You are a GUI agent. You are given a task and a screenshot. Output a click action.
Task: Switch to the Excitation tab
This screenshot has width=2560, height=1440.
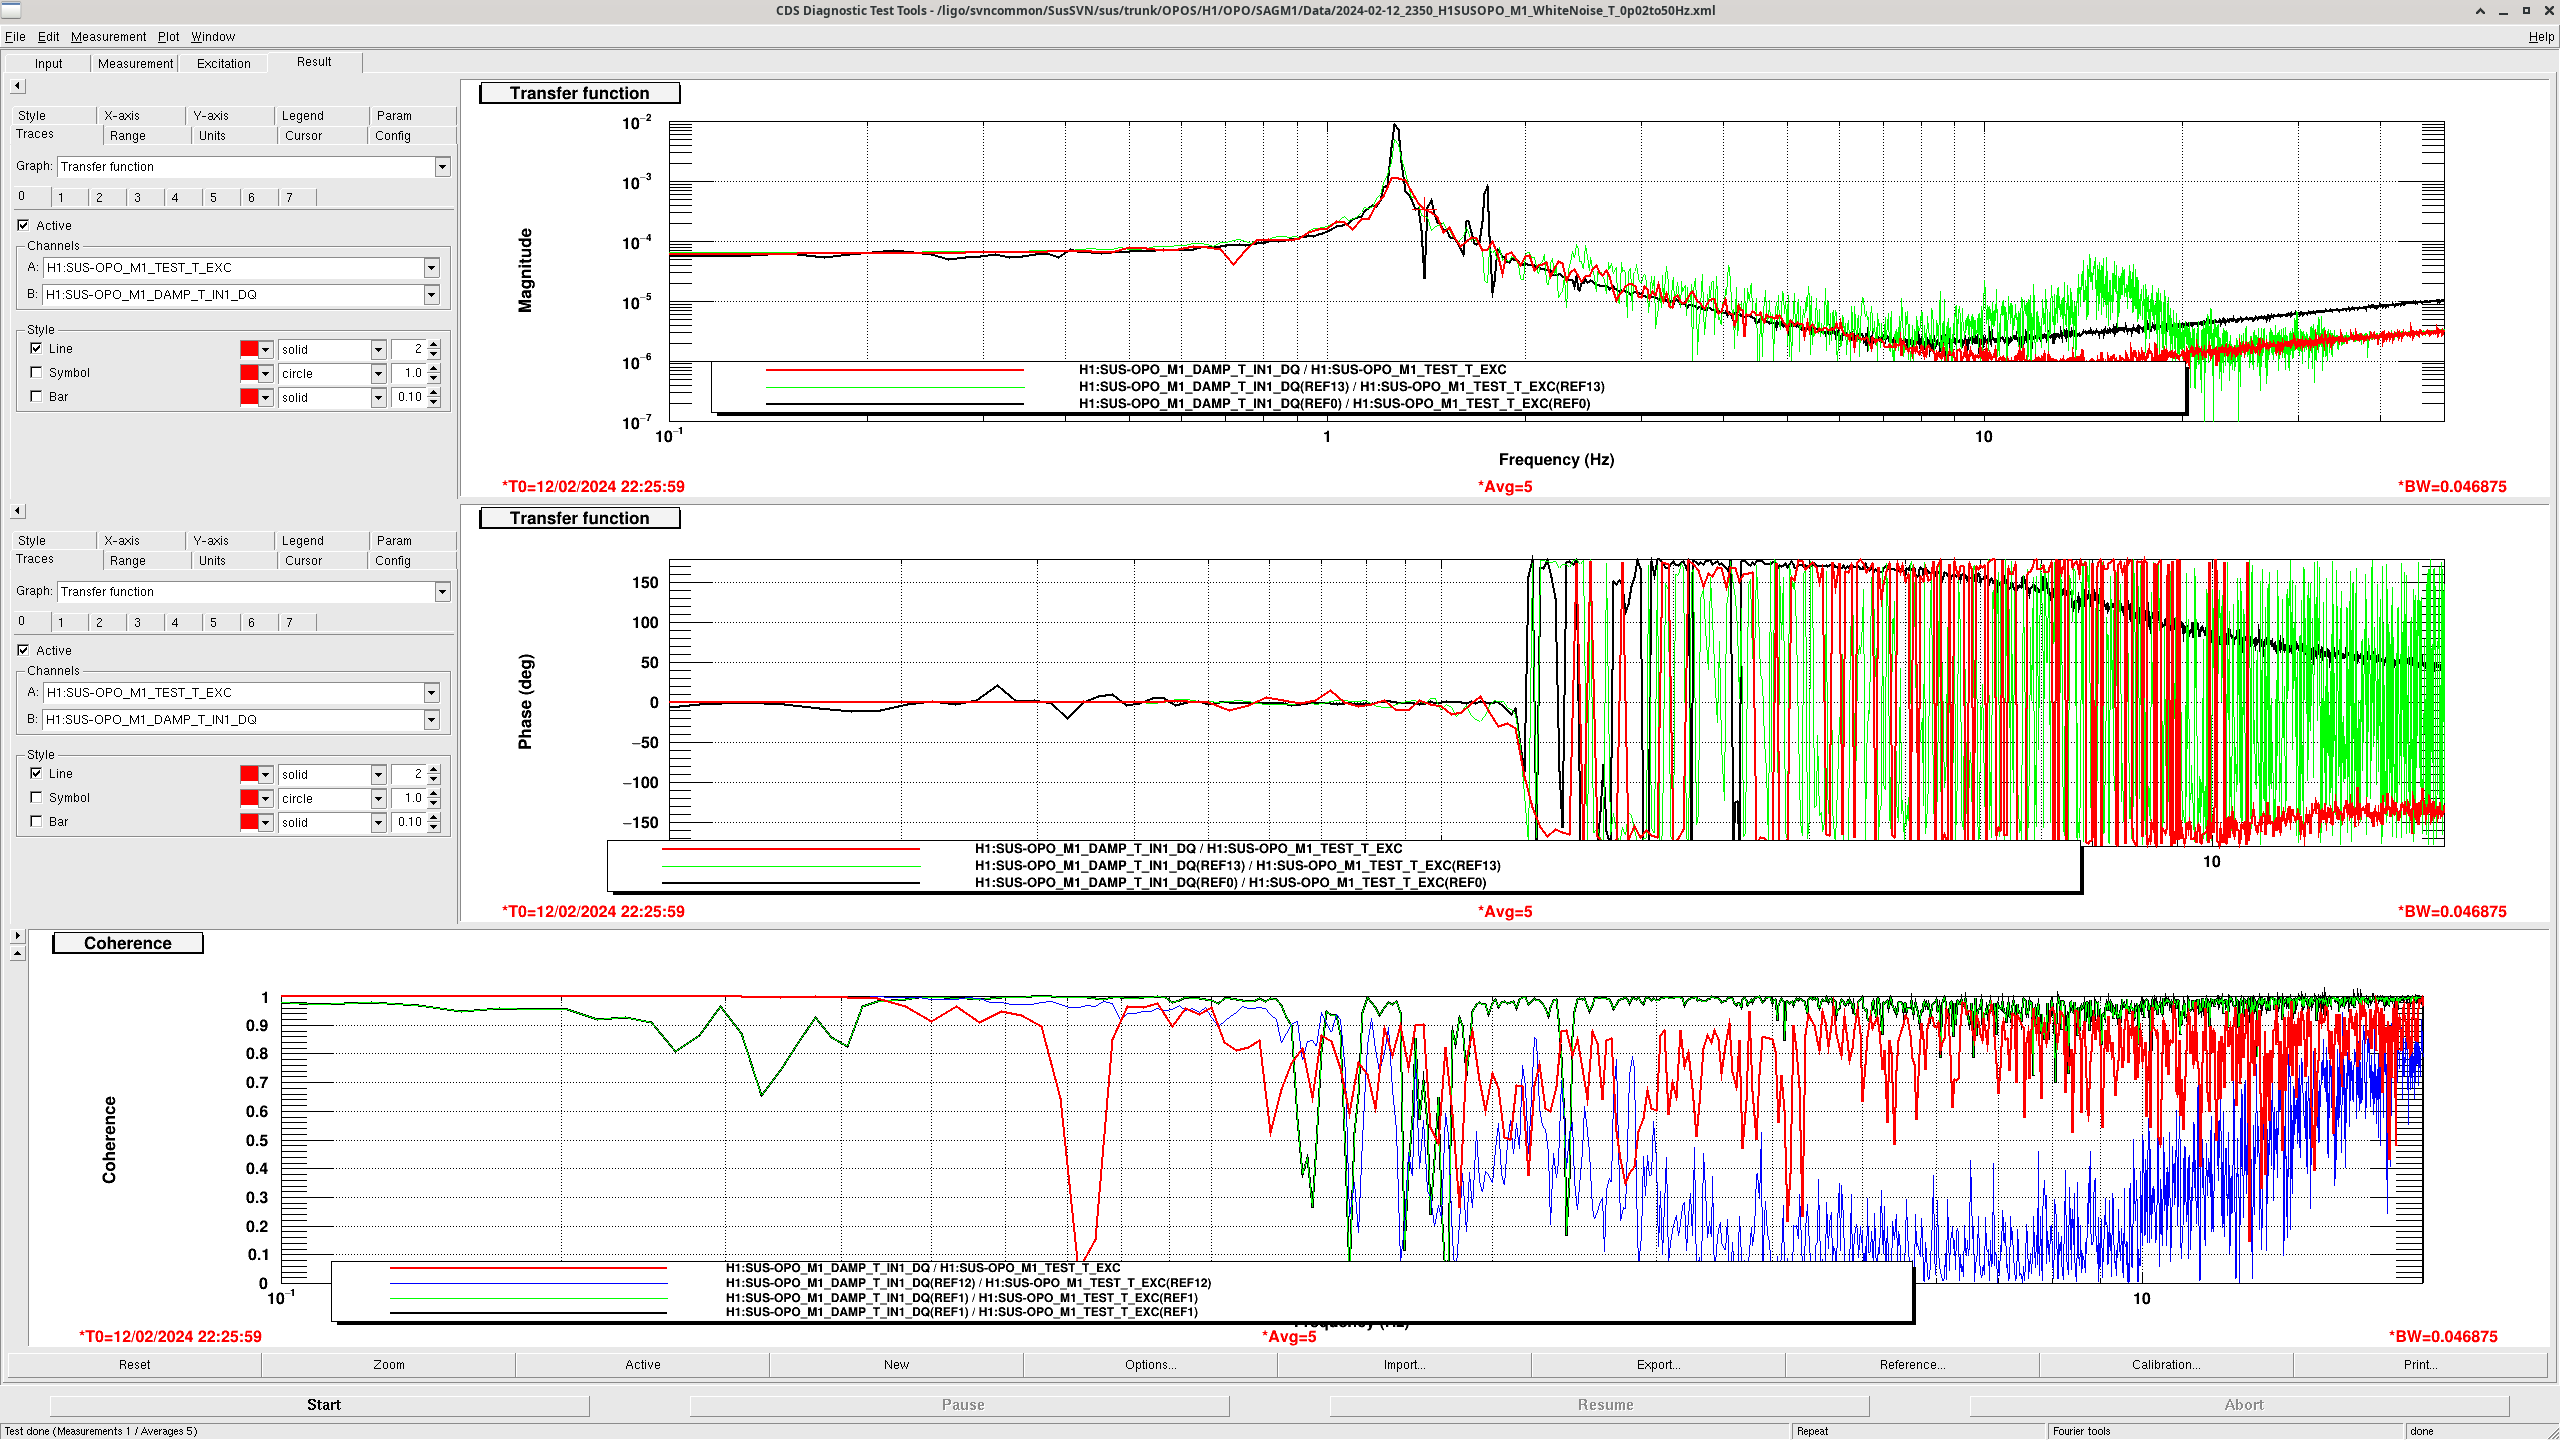pos(223,63)
